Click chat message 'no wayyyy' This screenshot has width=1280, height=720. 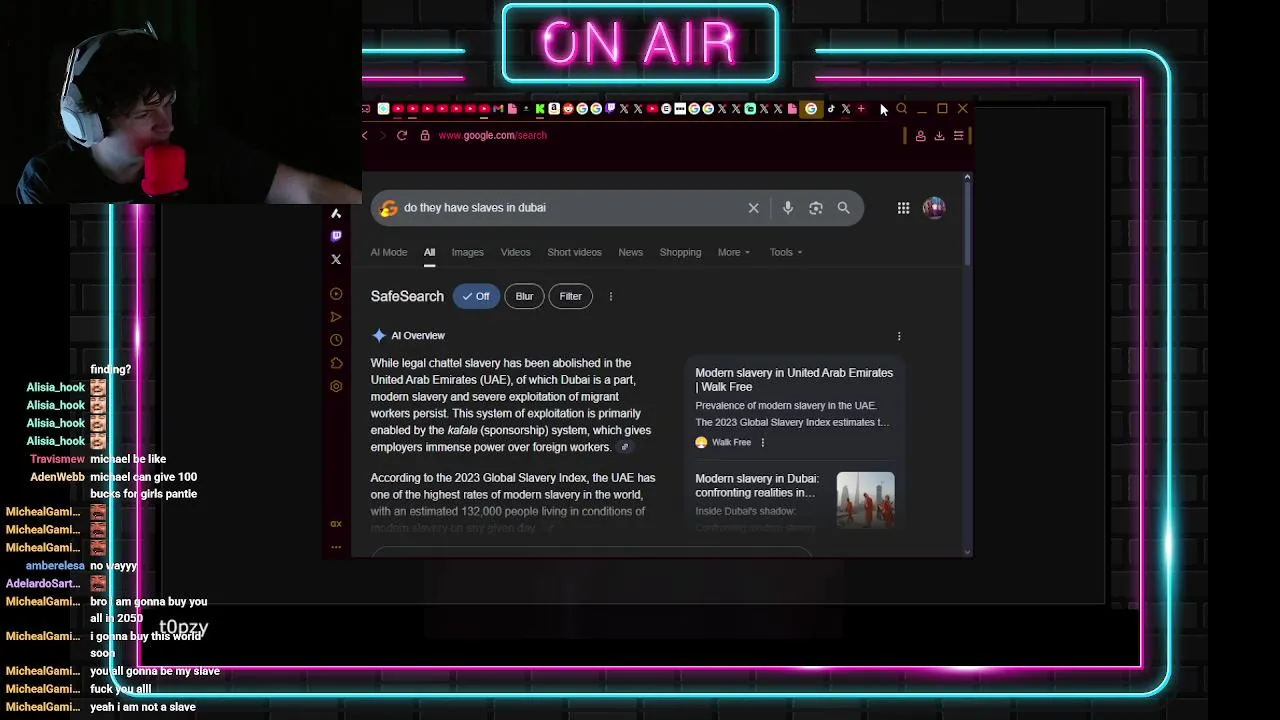[113, 565]
